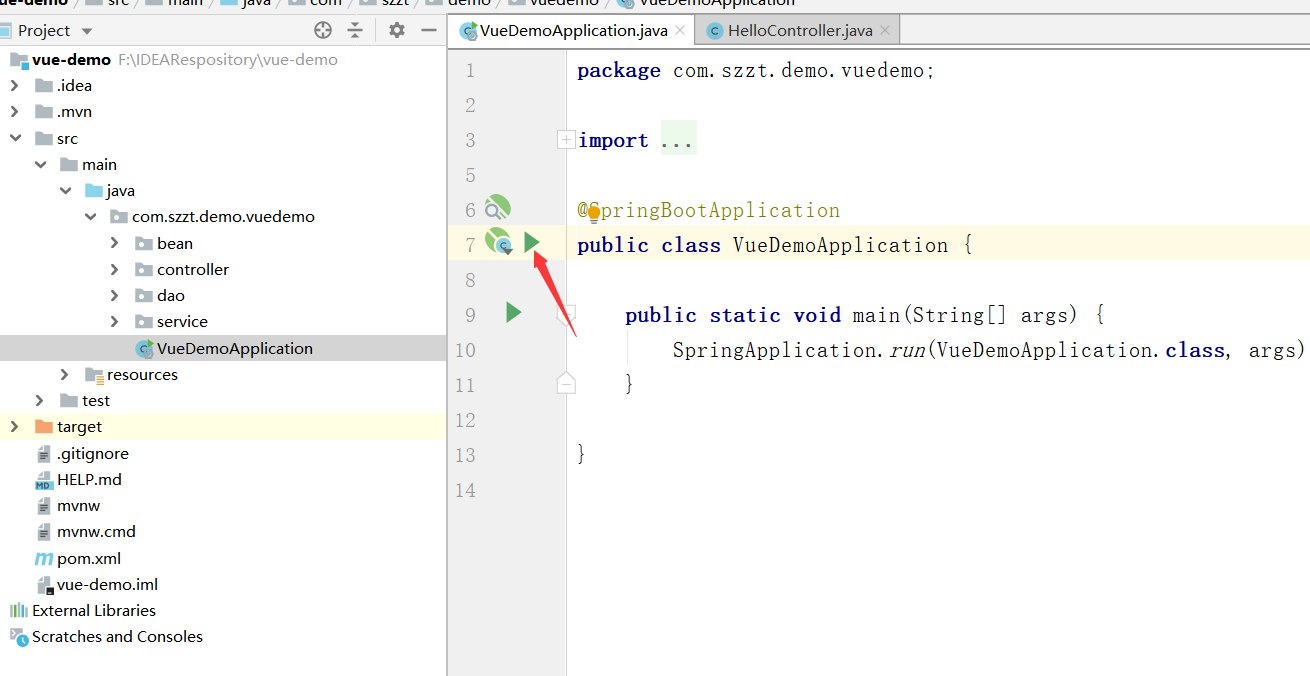Click the Spring gutter icon on line 6
The image size is (1310, 676).
(497, 209)
